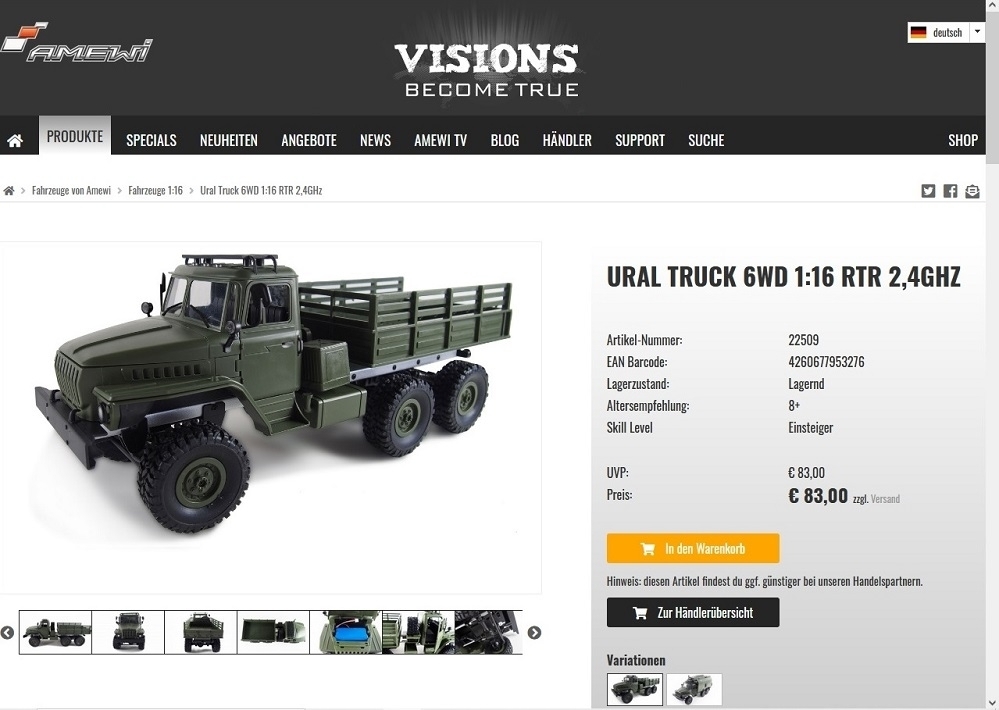The width and height of the screenshot is (999, 710).
Task: Share product on Twitter icon
Action: [x=928, y=191]
